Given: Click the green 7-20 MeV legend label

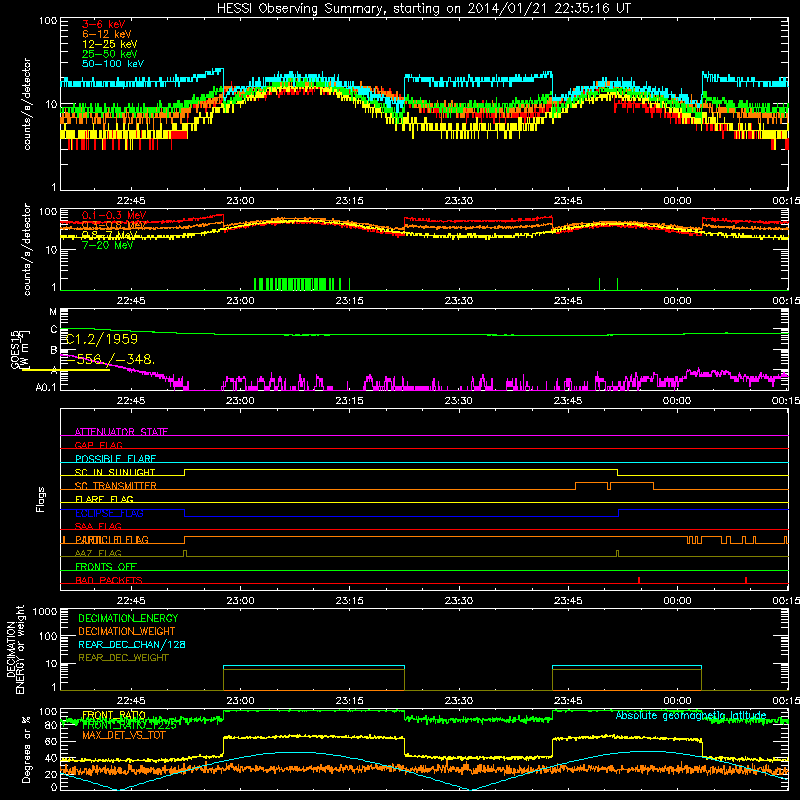Looking at the screenshot, I should (x=107, y=245).
